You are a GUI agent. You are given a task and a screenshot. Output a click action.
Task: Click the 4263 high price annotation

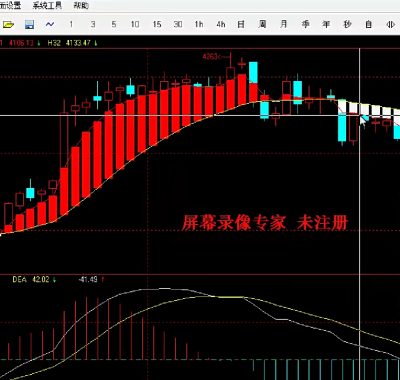pos(211,57)
